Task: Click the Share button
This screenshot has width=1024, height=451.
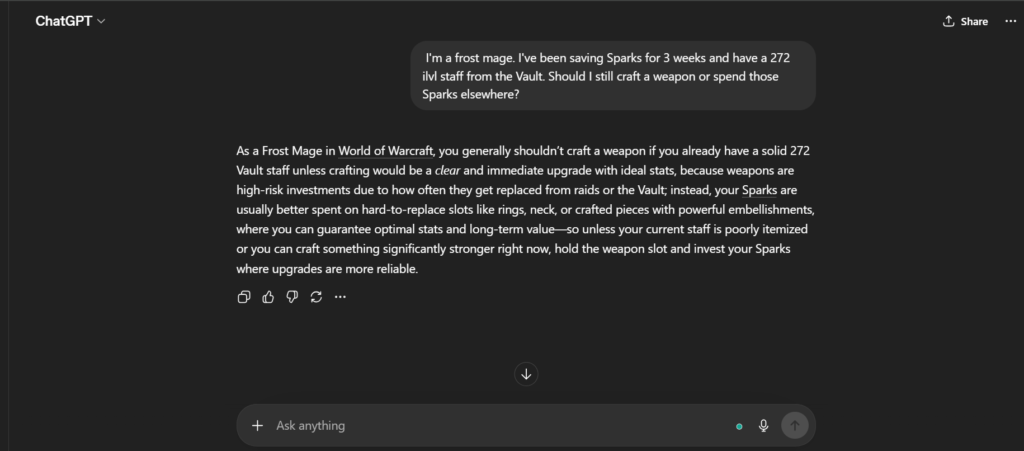Action: (965, 21)
